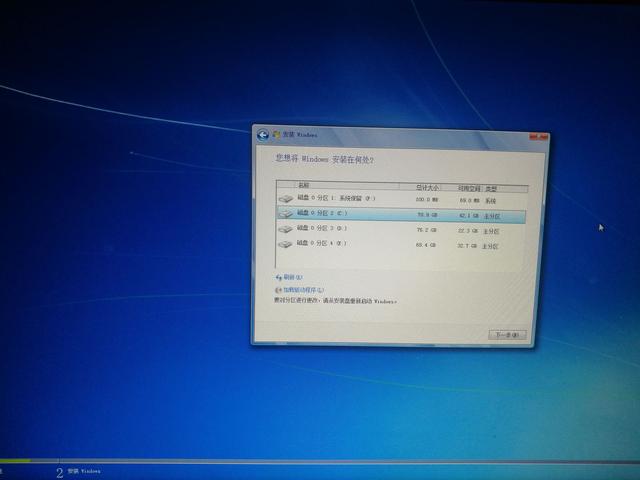Click 主分区 type cell of partition 4
This screenshot has height=480, width=640.
(490, 246)
